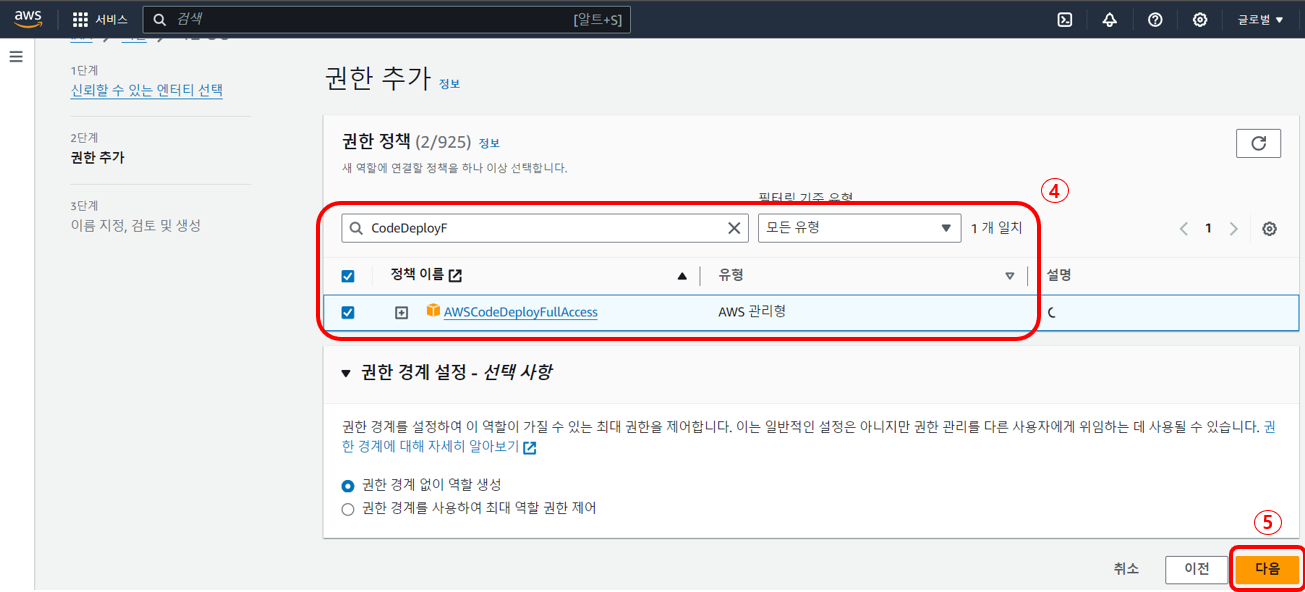Click the 이름 지정, 검토 및 생성 step
This screenshot has height=592, width=1305.
(x=135, y=225)
